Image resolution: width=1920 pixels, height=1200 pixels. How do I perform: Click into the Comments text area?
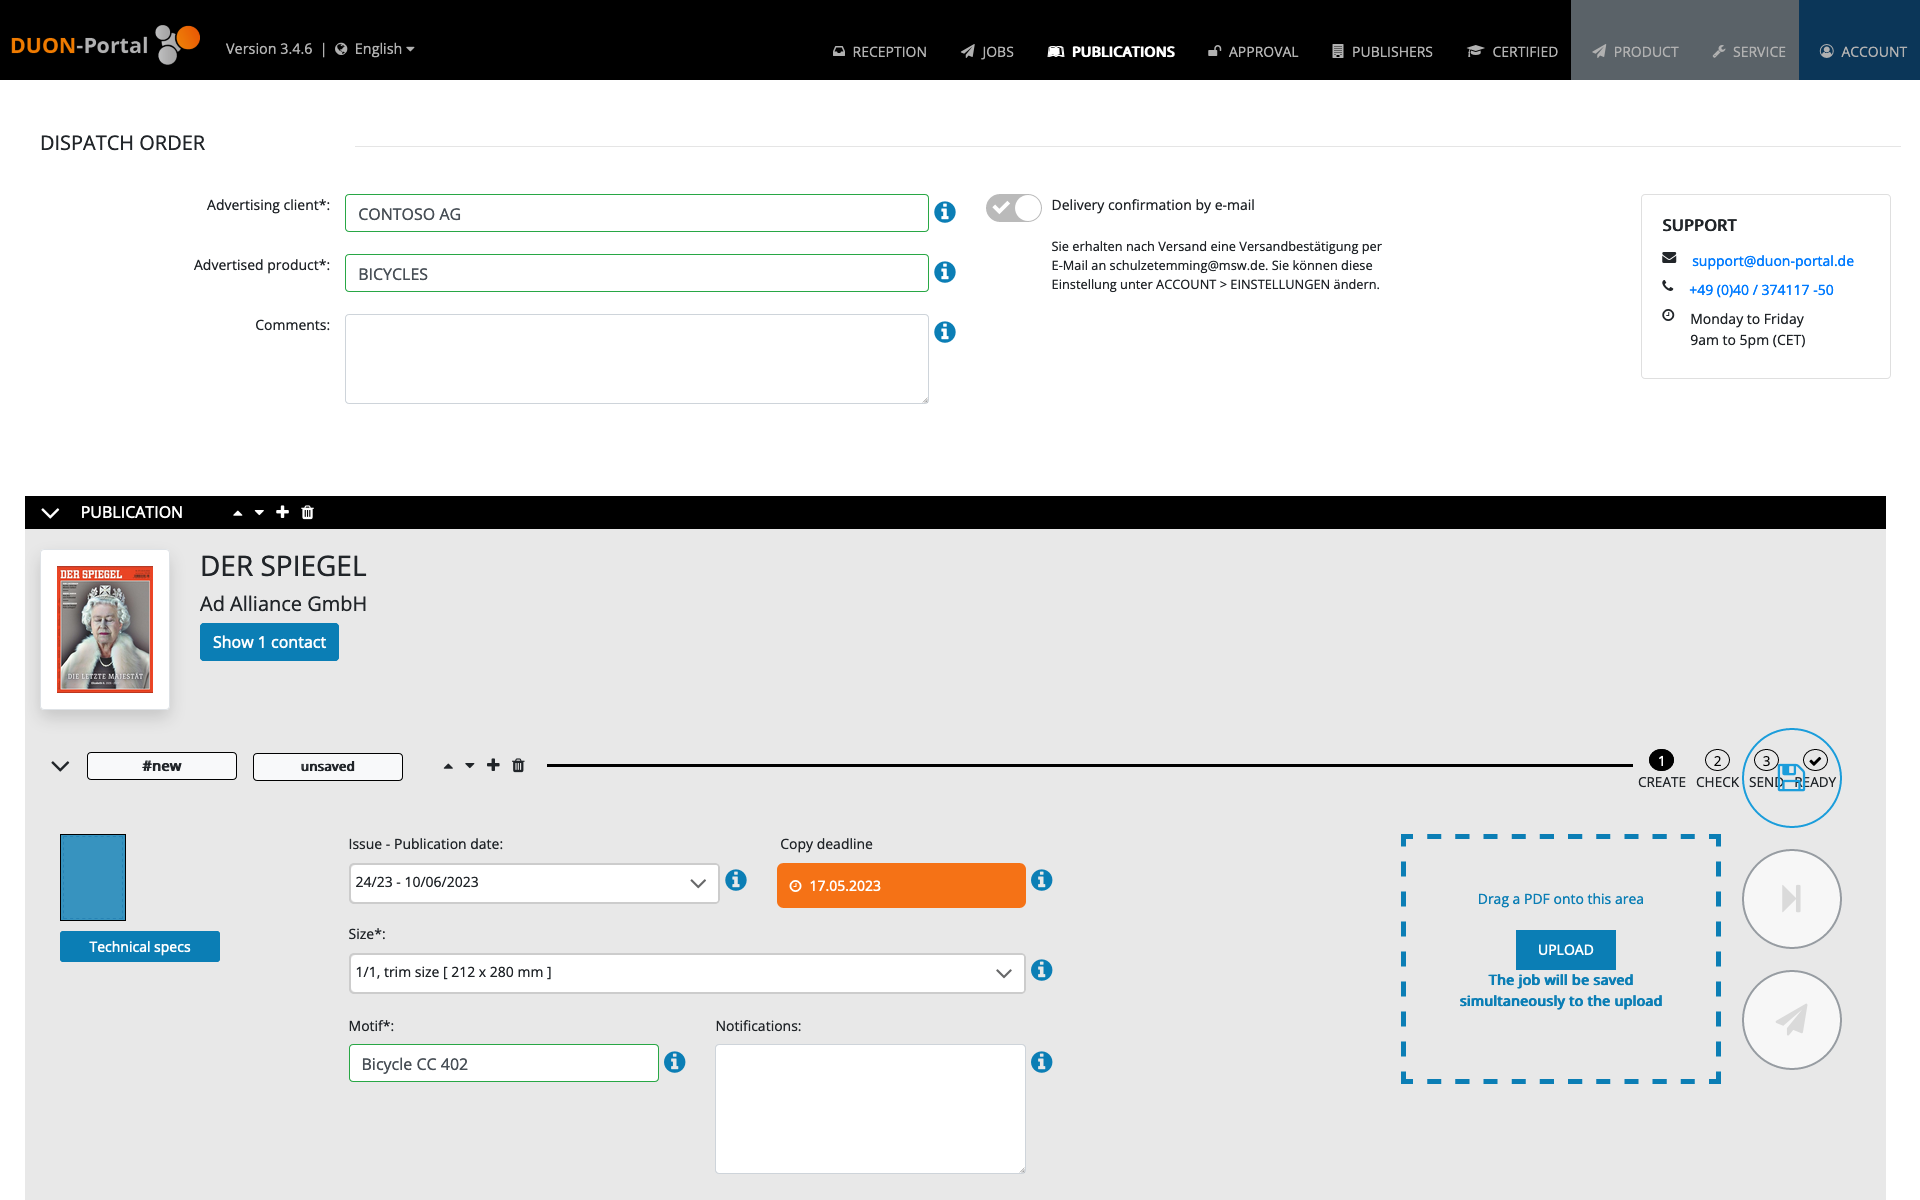point(637,359)
